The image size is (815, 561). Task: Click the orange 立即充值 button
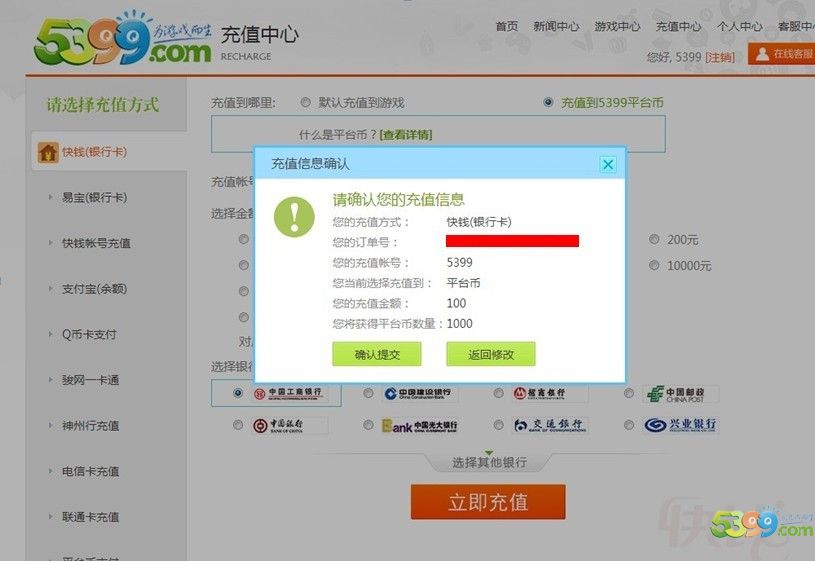pos(488,502)
